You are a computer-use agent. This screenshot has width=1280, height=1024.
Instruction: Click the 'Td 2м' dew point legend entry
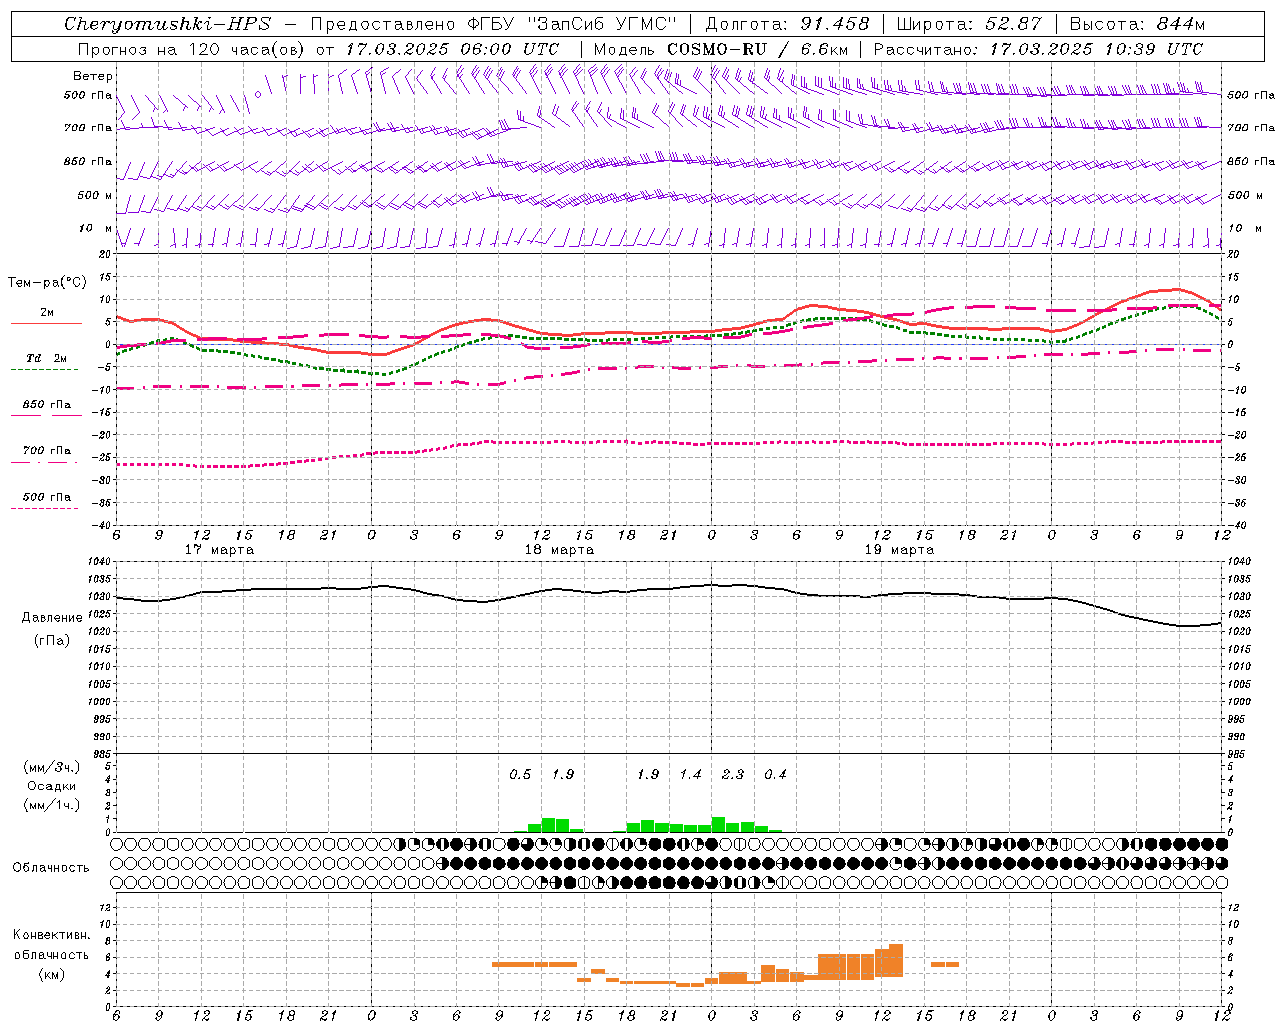point(47,358)
